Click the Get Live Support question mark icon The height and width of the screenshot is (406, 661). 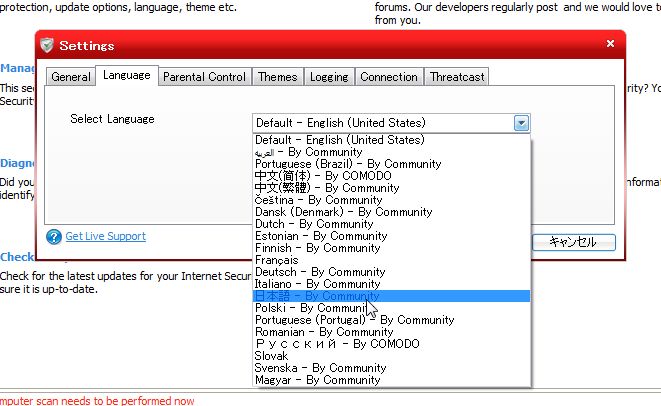tap(54, 237)
